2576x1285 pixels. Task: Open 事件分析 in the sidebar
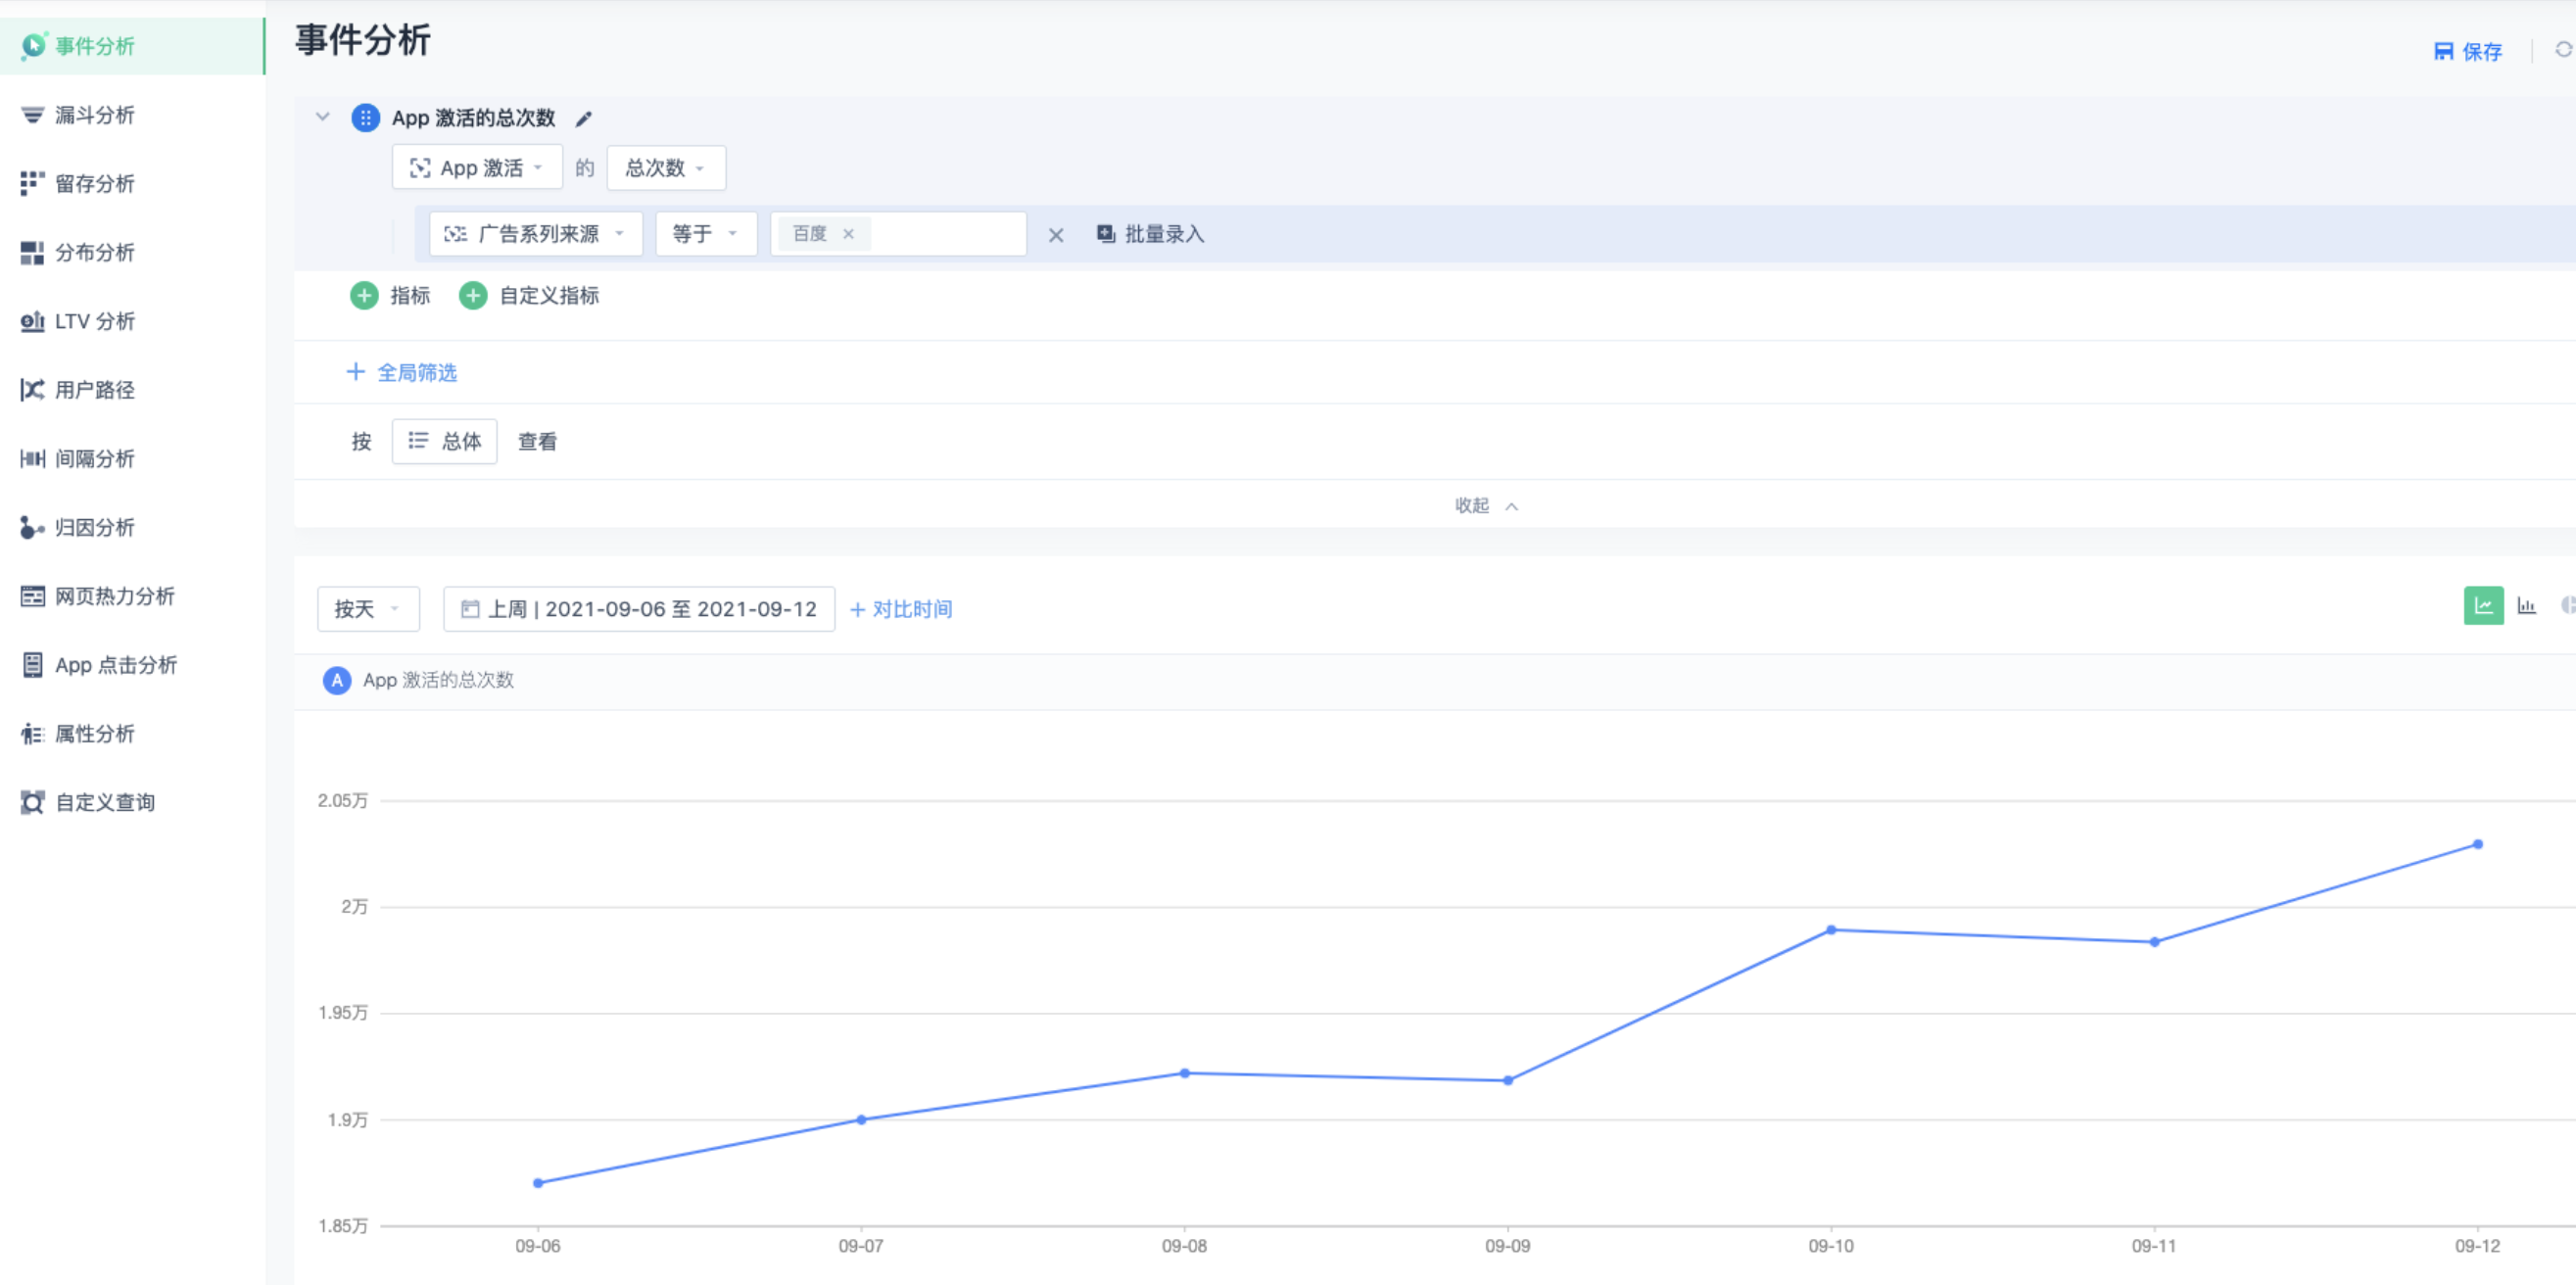(x=132, y=46)
